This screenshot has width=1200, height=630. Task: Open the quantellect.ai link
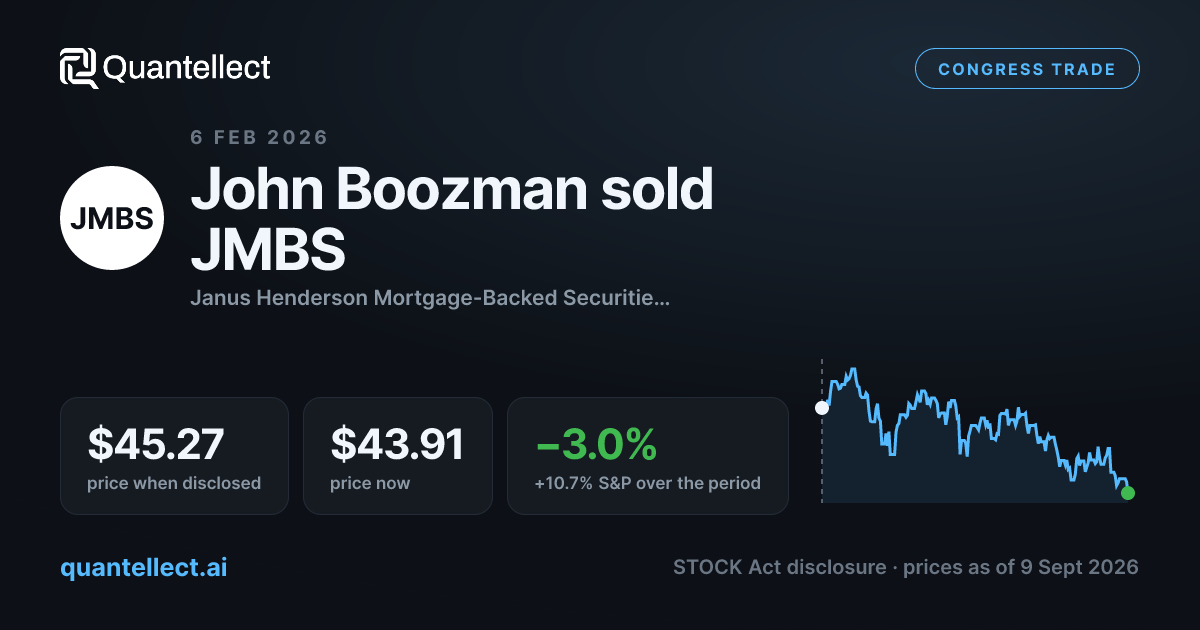pos(144,567)
